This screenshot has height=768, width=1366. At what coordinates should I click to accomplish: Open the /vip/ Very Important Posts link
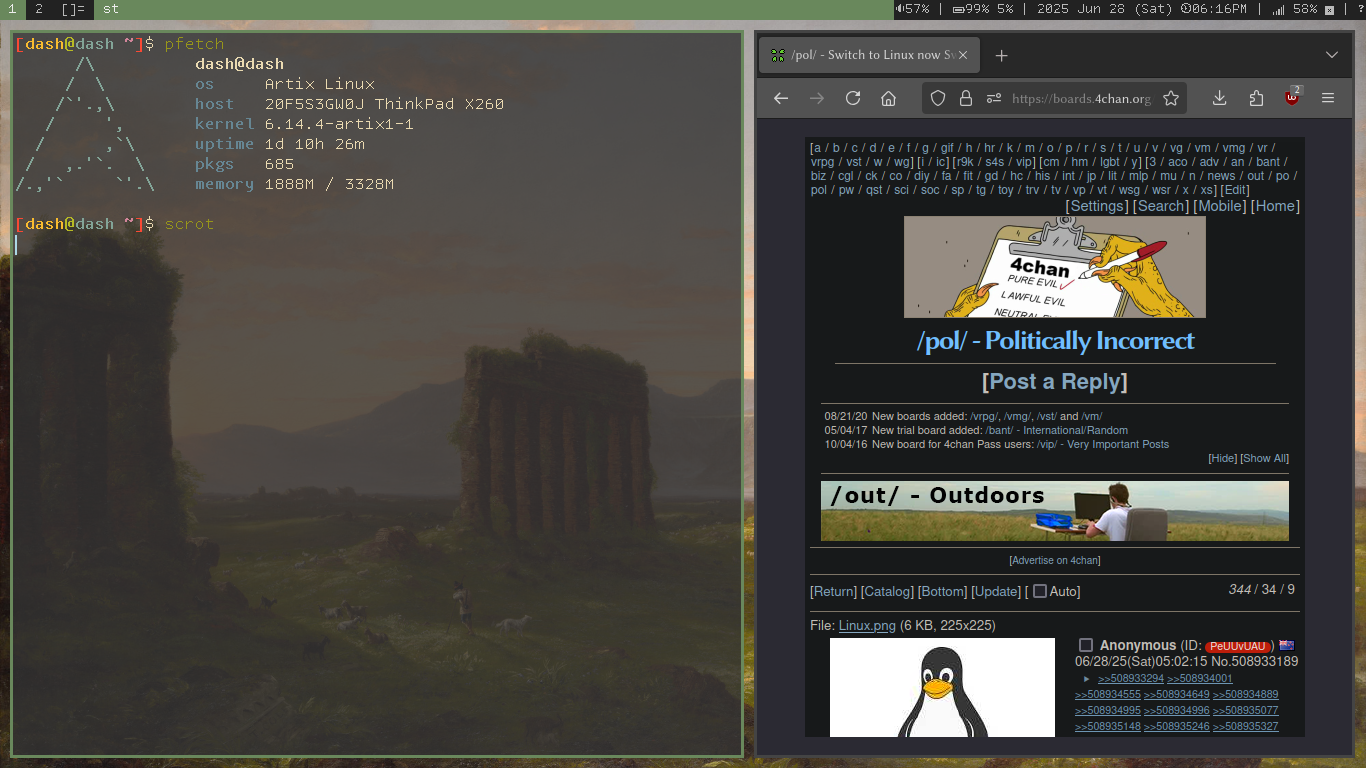click(x=1103, y=444)
